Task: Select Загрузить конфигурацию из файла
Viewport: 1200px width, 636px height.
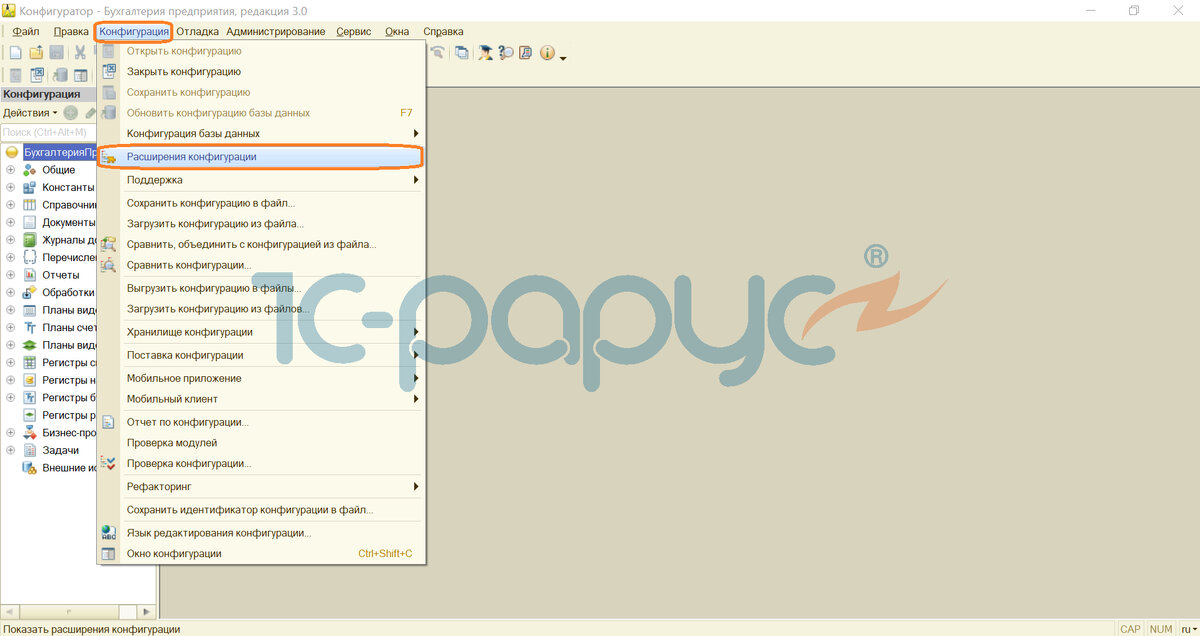Action: coord(261,223)
